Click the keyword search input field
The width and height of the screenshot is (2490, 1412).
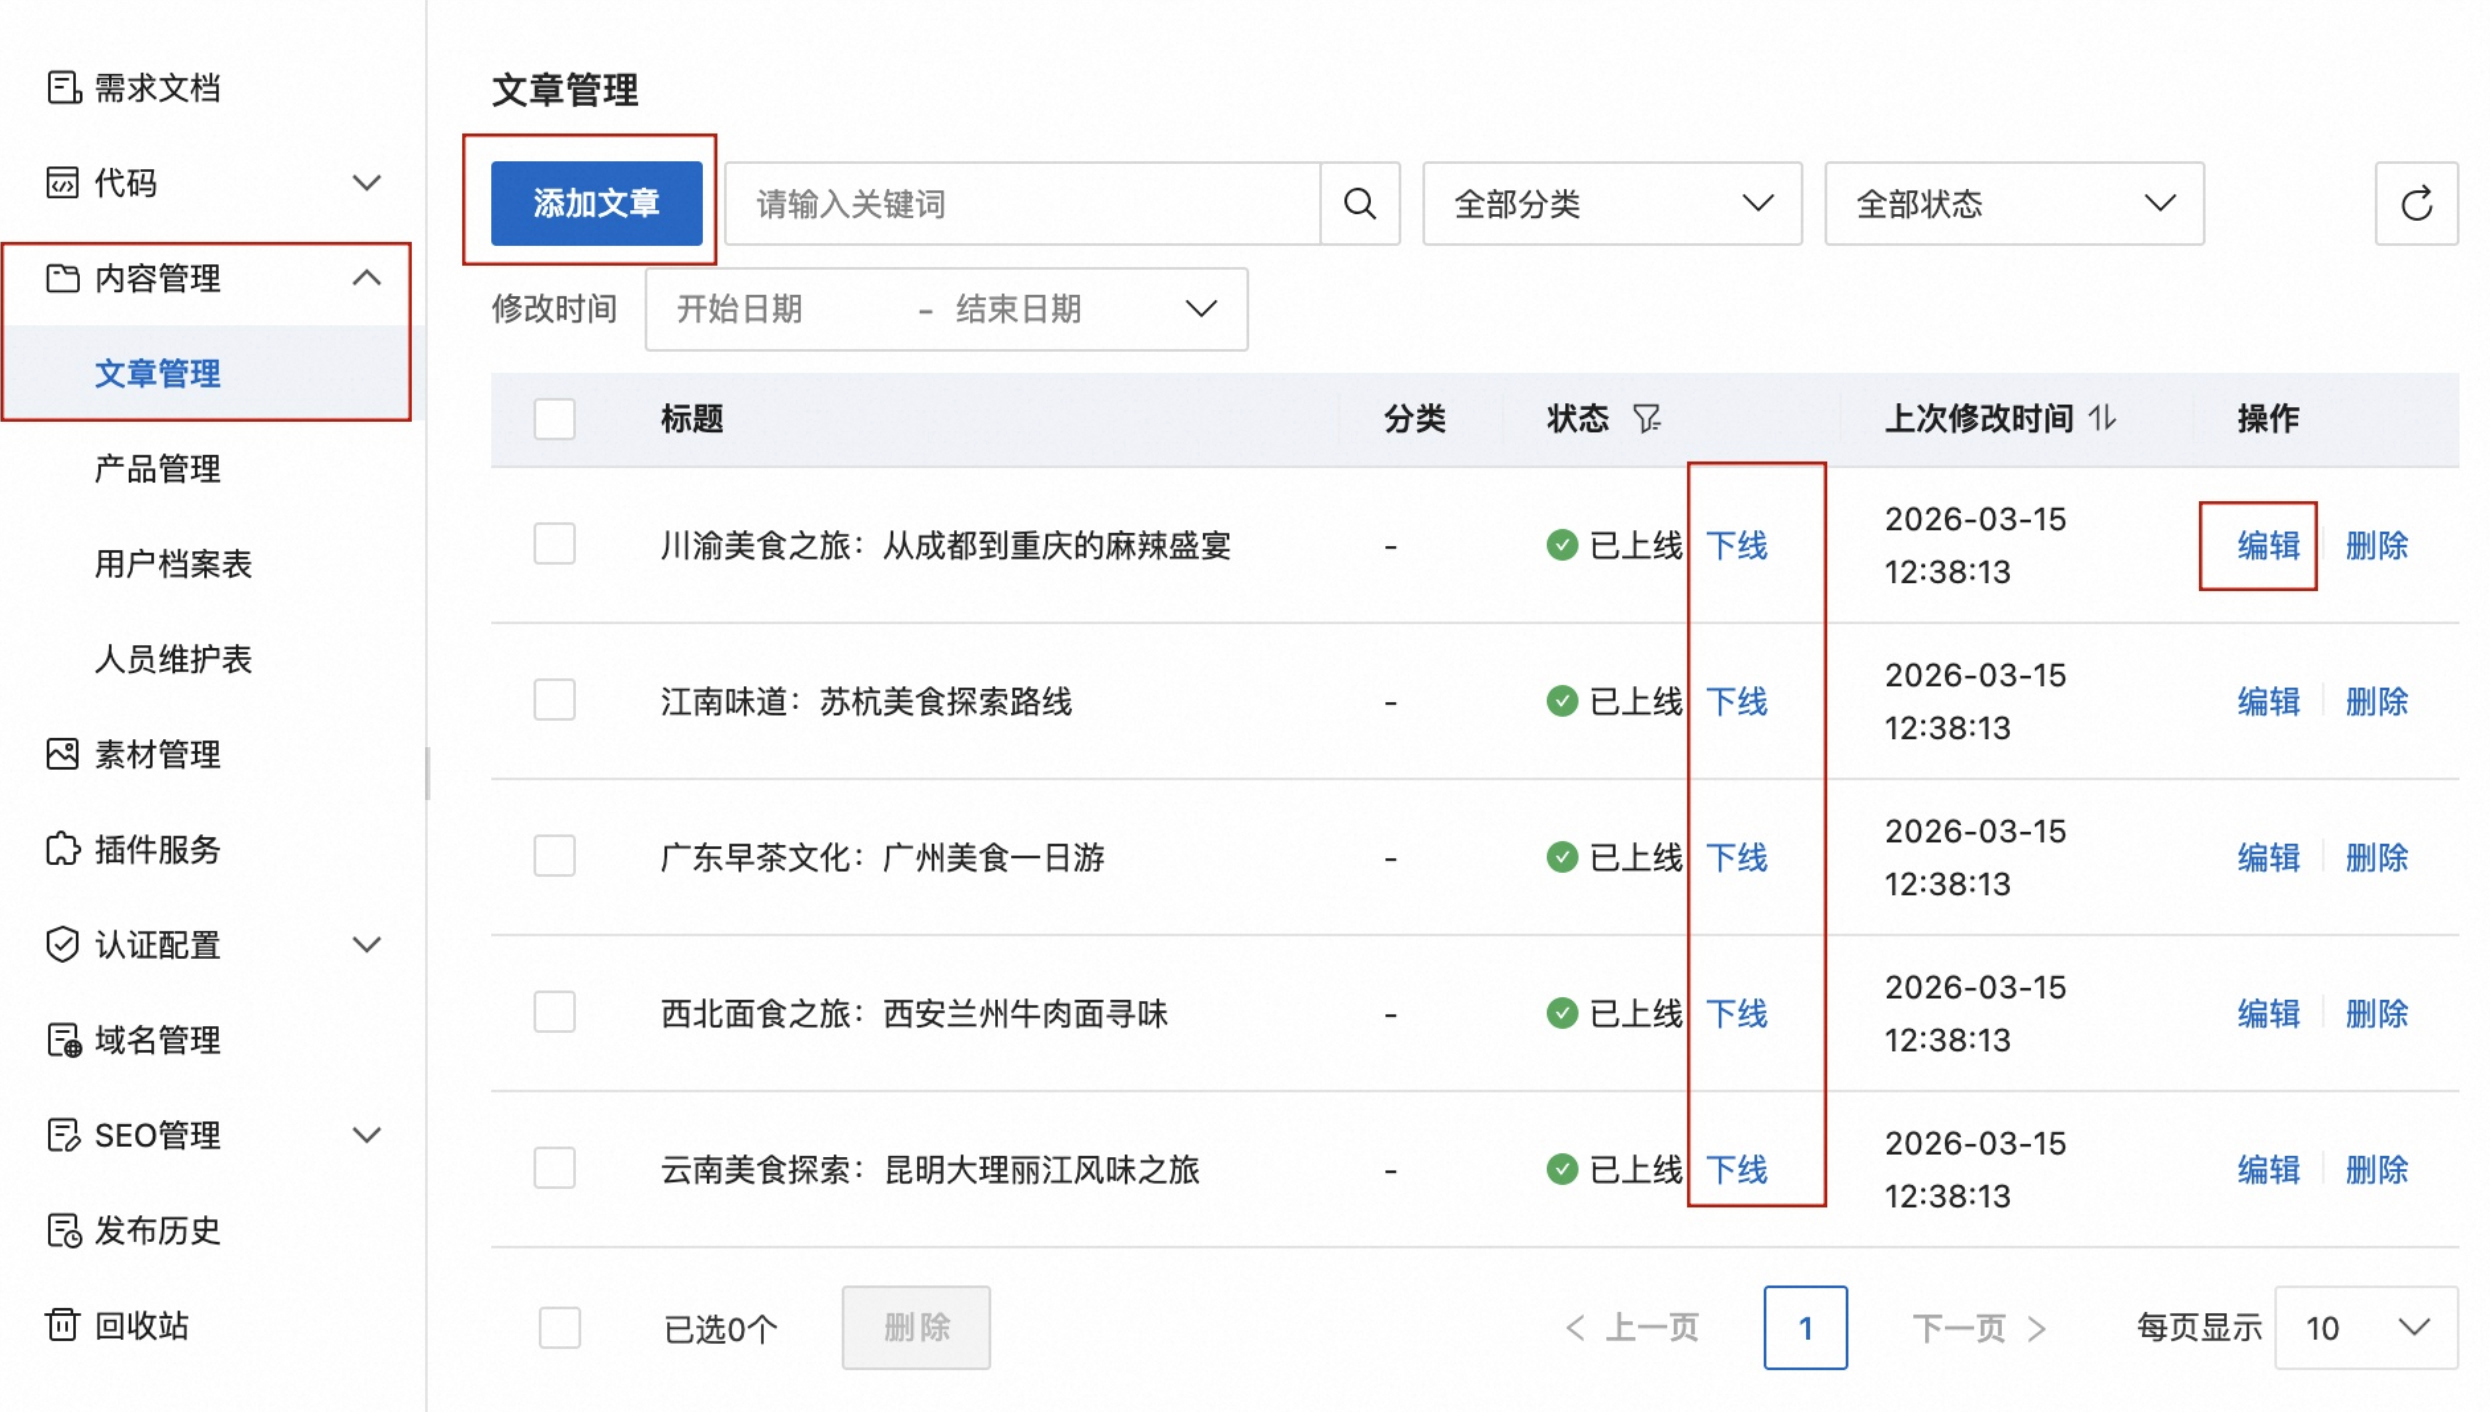(x=1020, y=204)
